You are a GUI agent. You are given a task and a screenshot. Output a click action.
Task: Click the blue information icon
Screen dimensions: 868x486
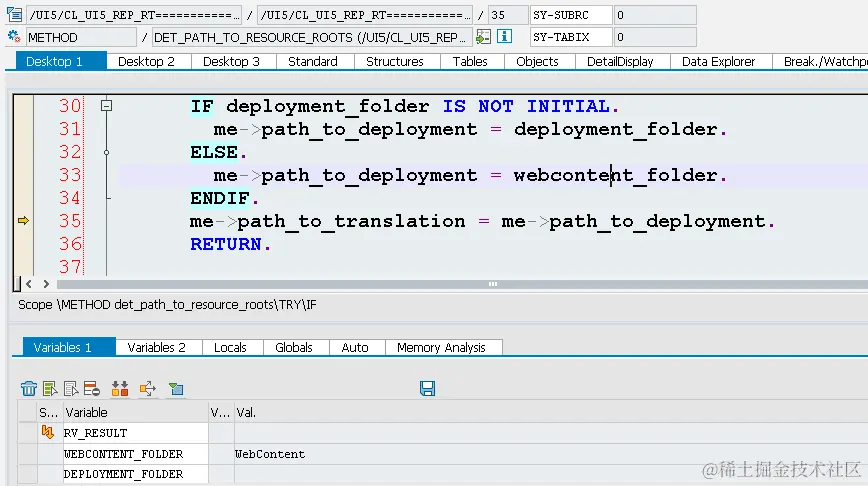click(504, 37)
